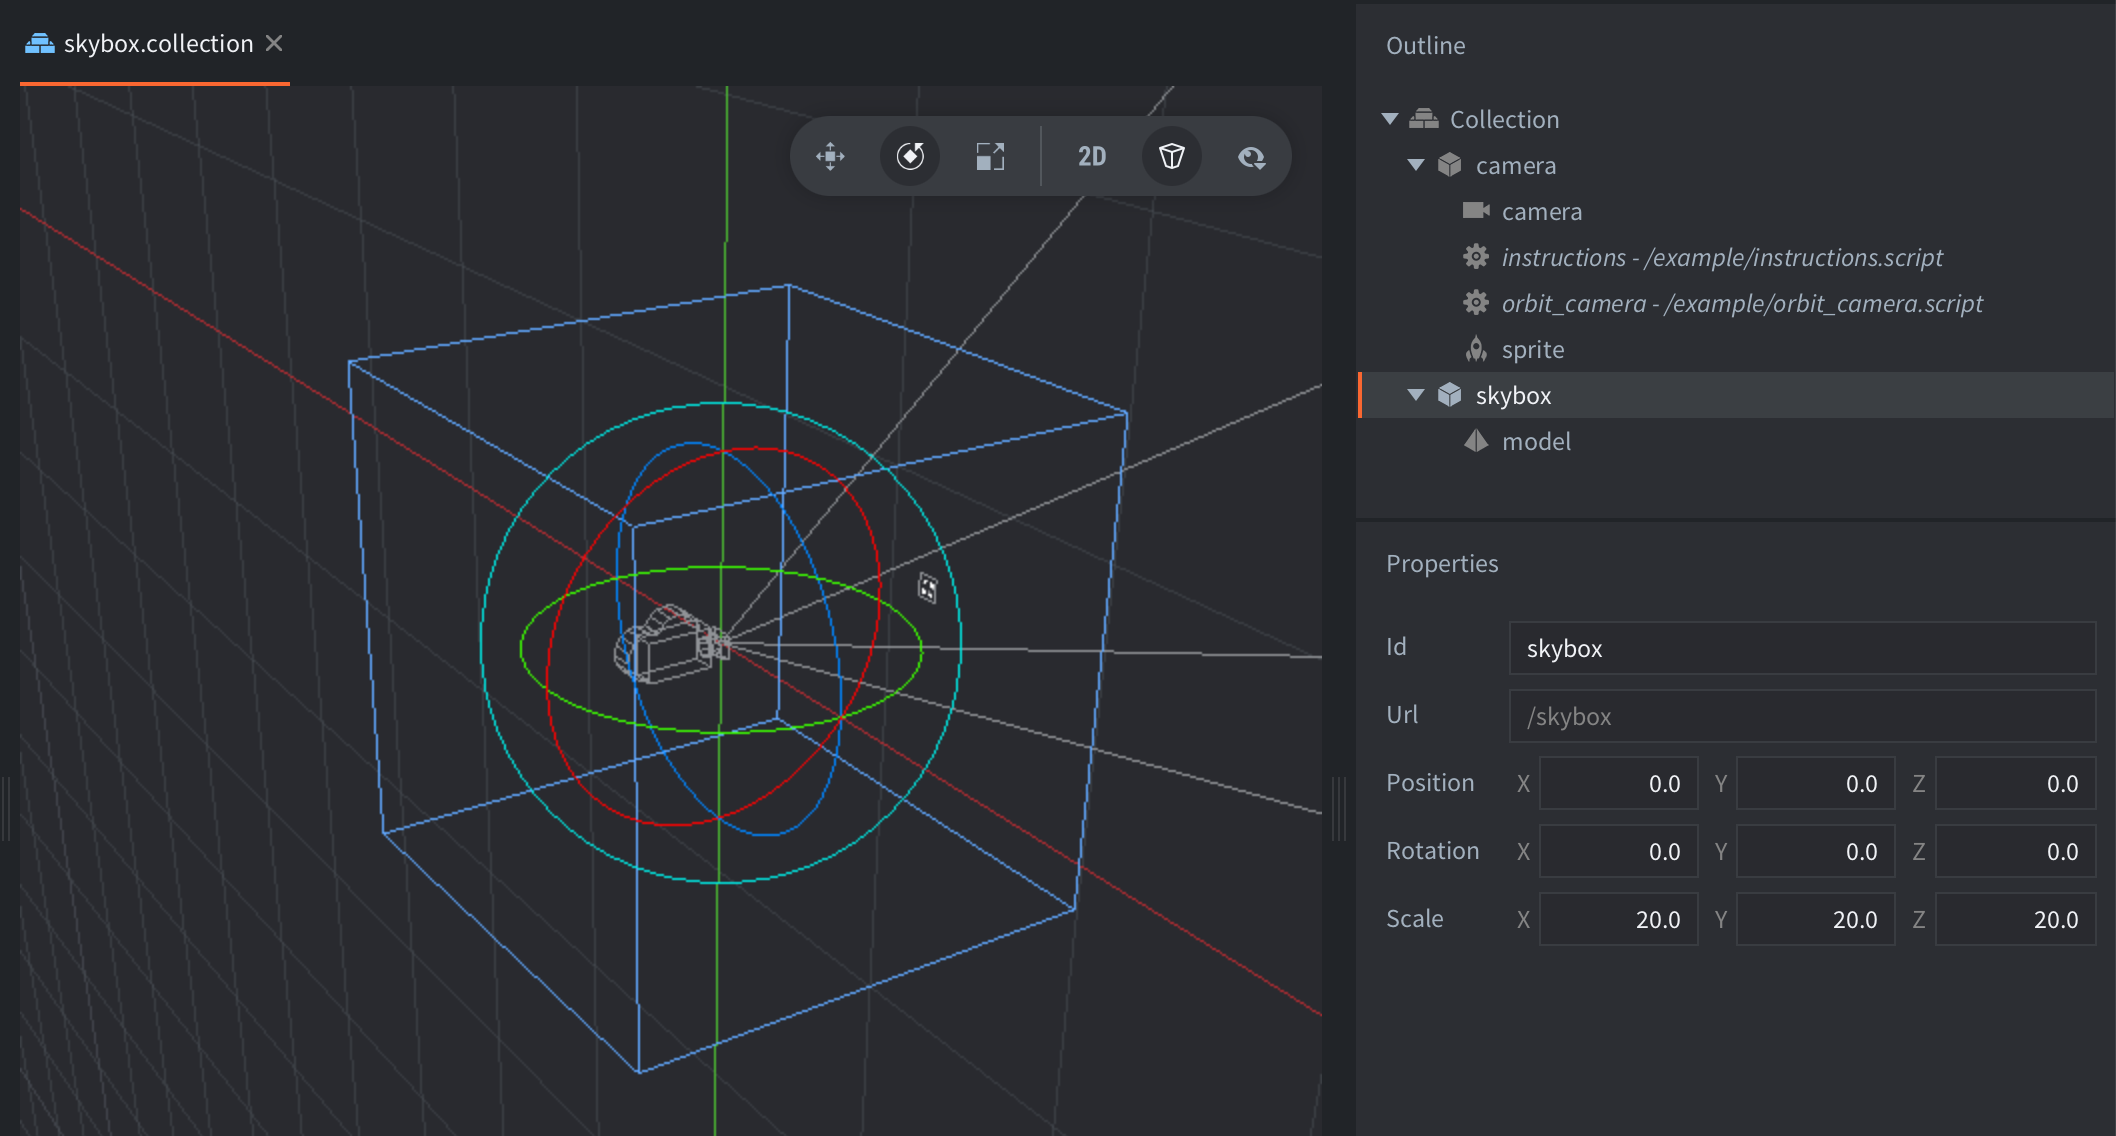2116x1136 pixels.
Task: Switch to the skybox.collection tab
Action: click(158, 44)
